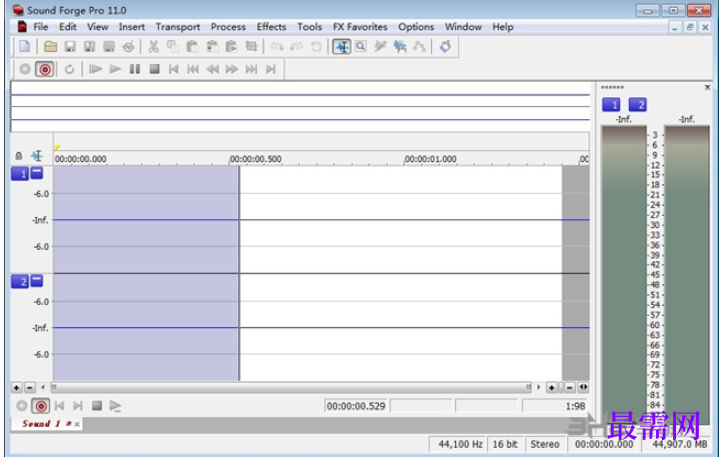
Task: Zoom in level with bottom-left plus button
Action: 17,388
